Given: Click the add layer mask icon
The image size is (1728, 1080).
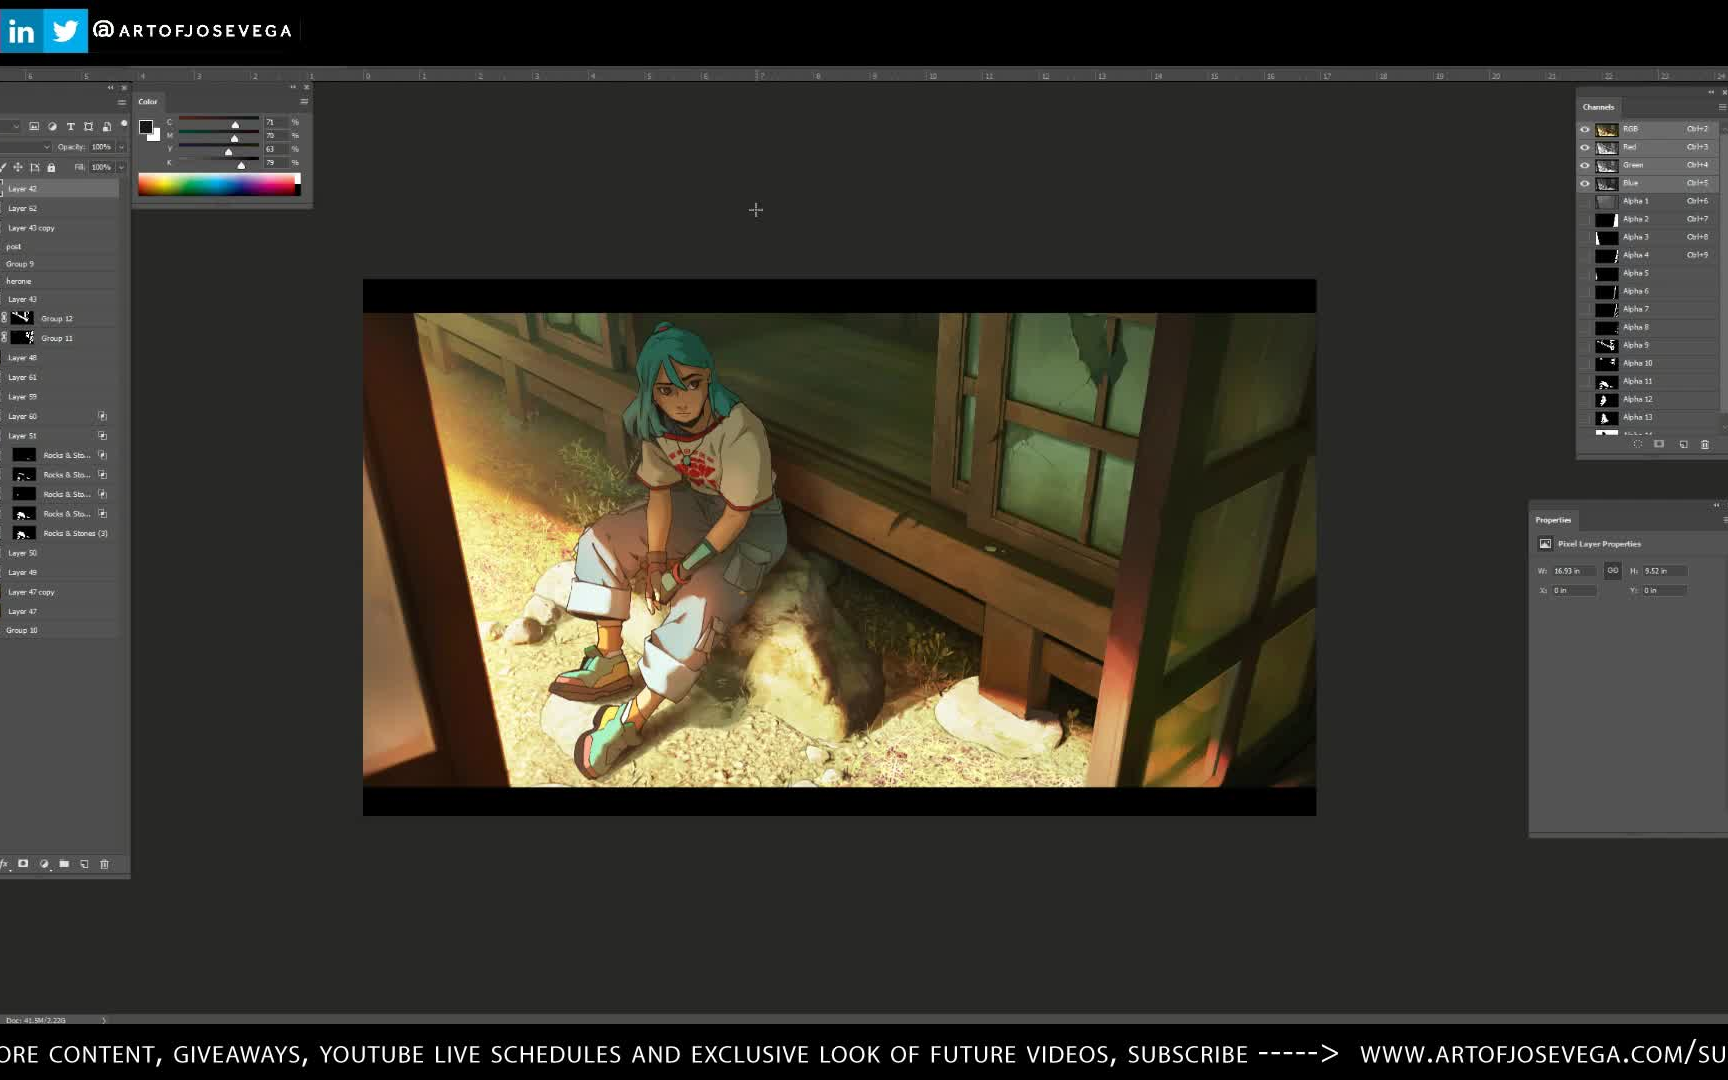Looking at the screenshot, I should pyautogui.click(x=23, y=864).
